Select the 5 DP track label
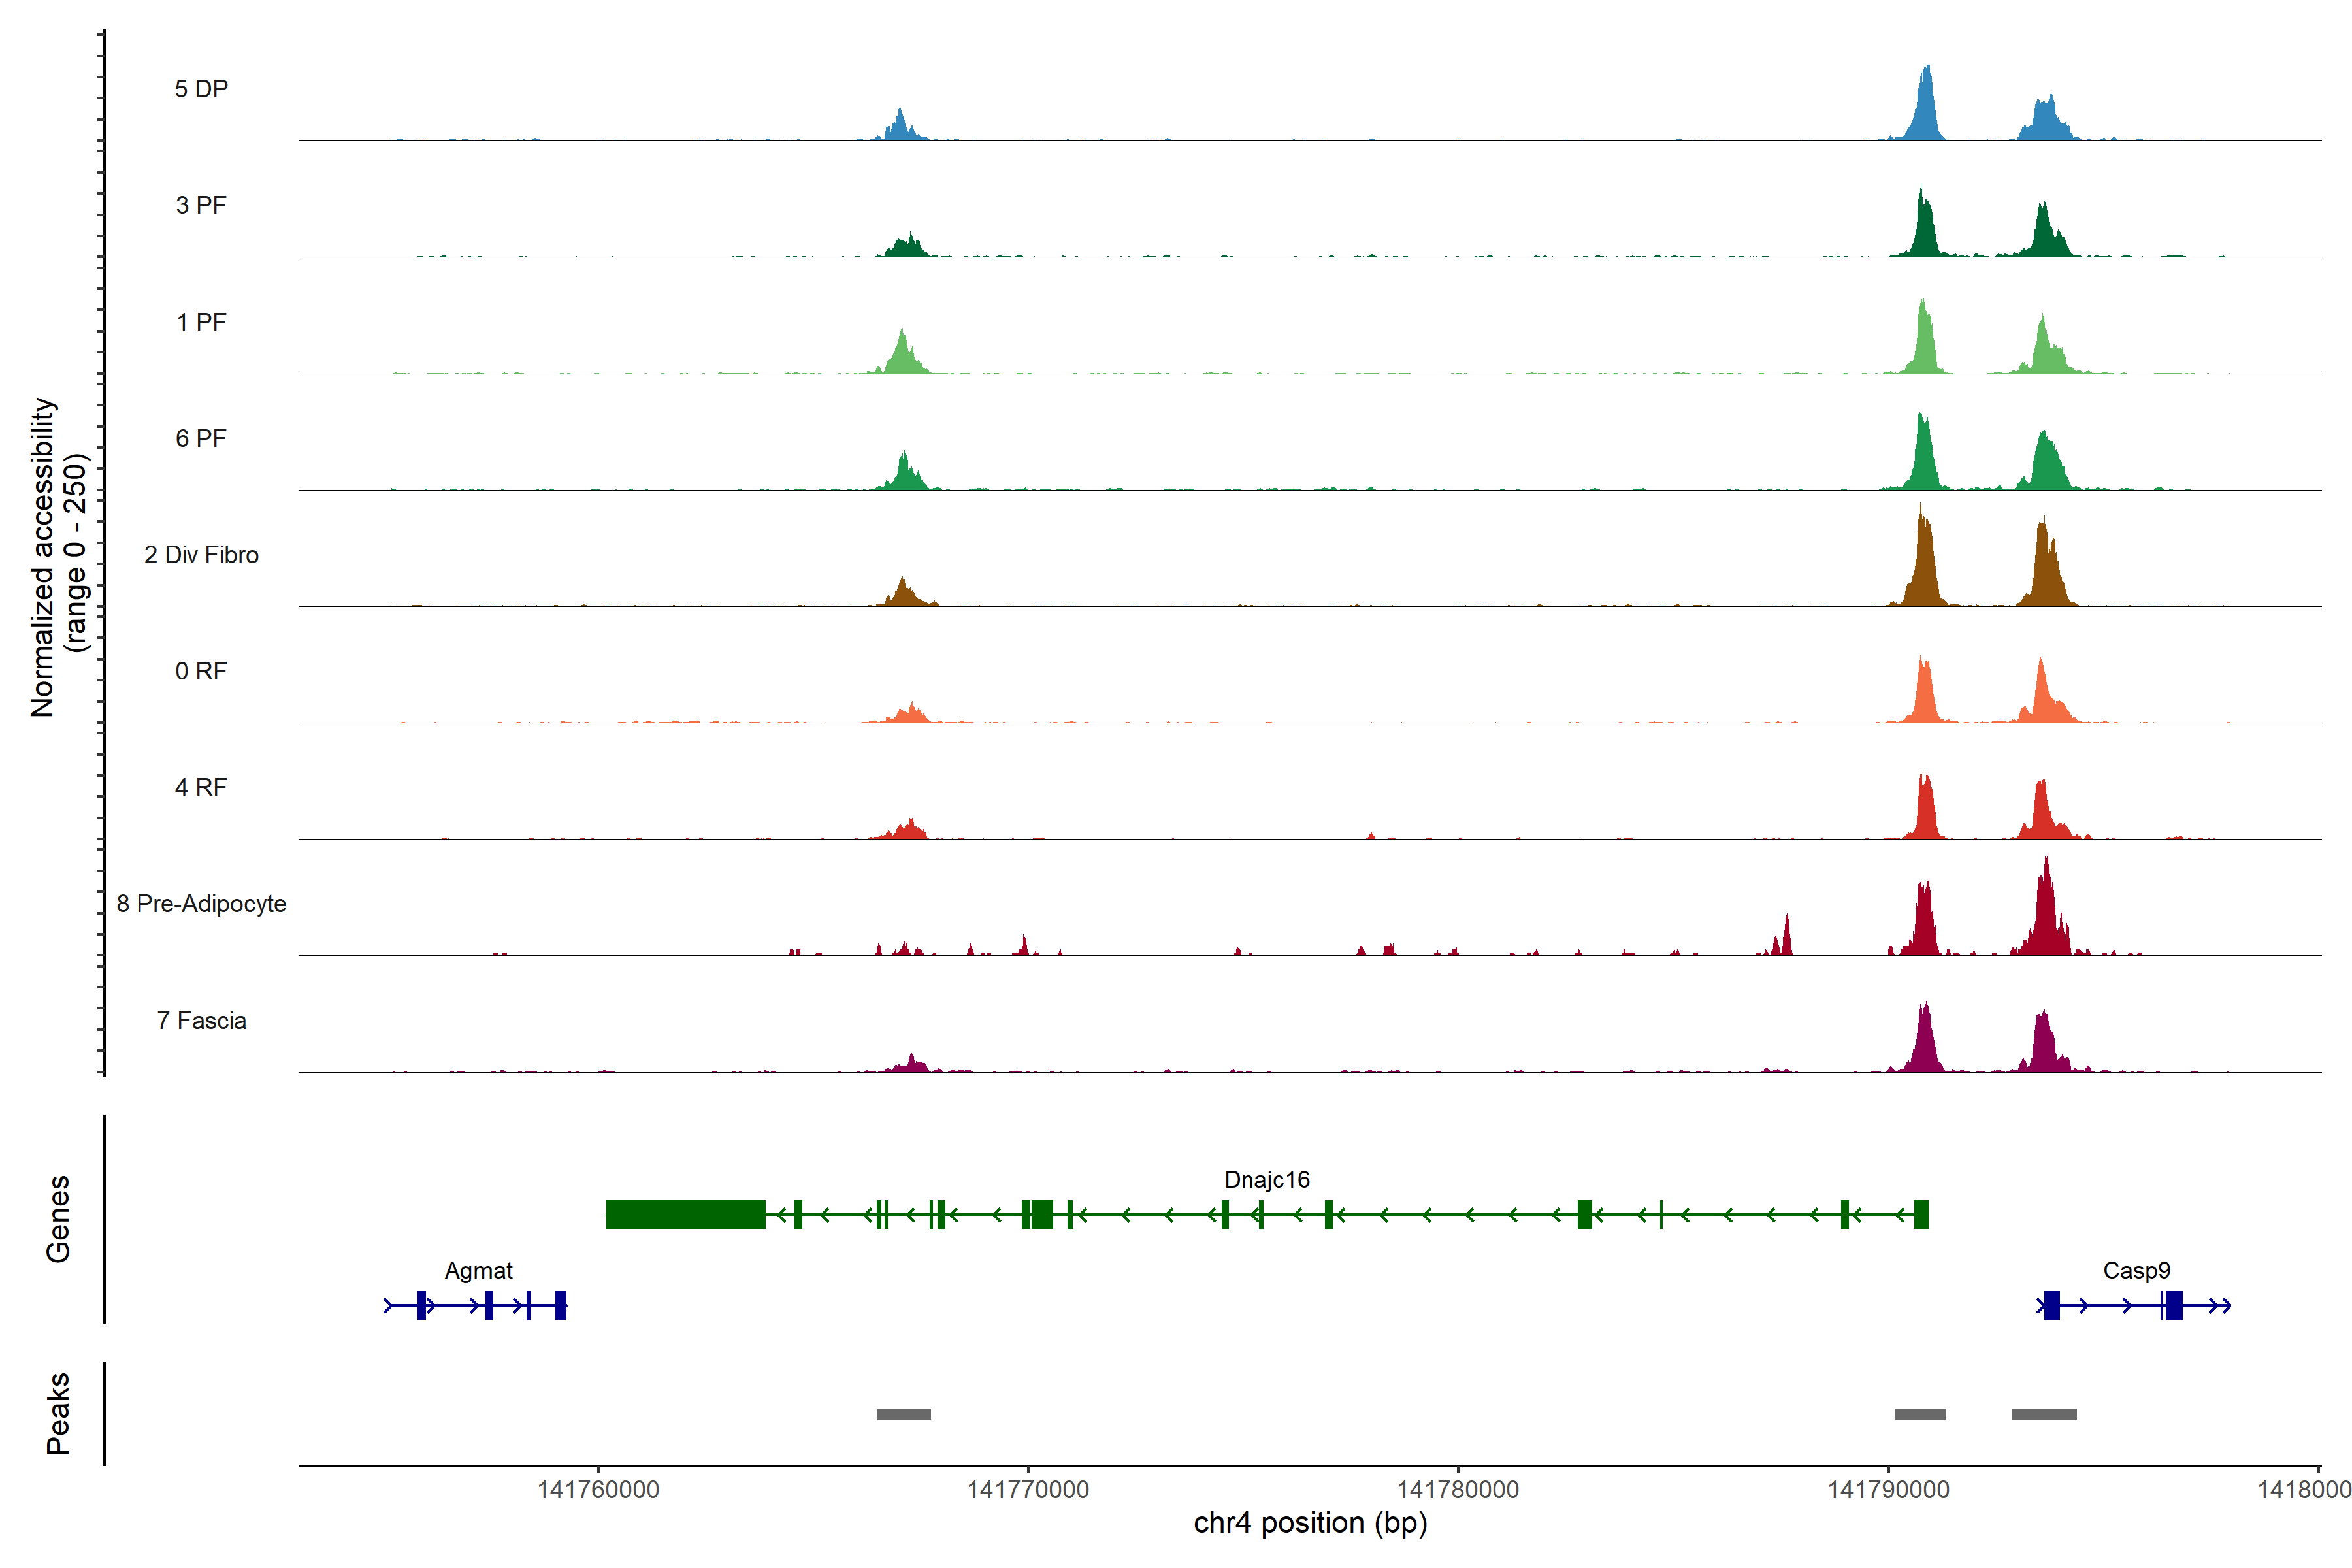The height and width of the screenshot is (1568, 2352). pos(201,89)
